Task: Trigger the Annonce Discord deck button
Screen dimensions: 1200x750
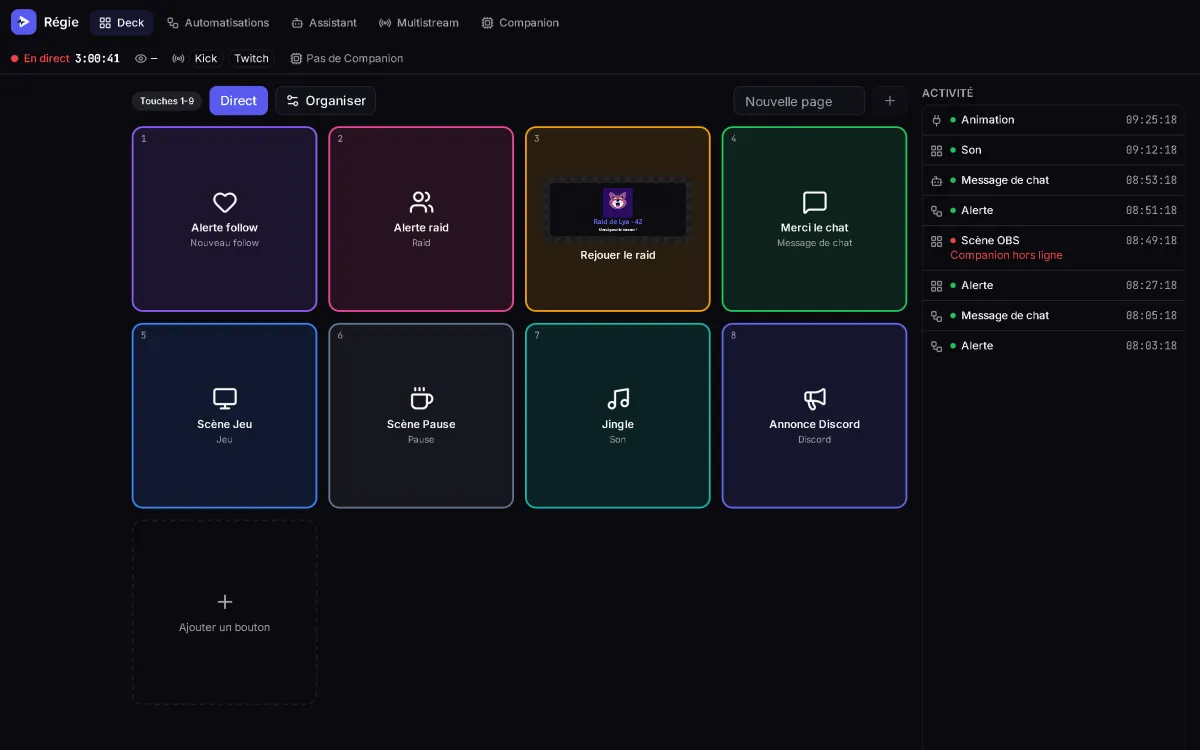Action: pos(815,416)
